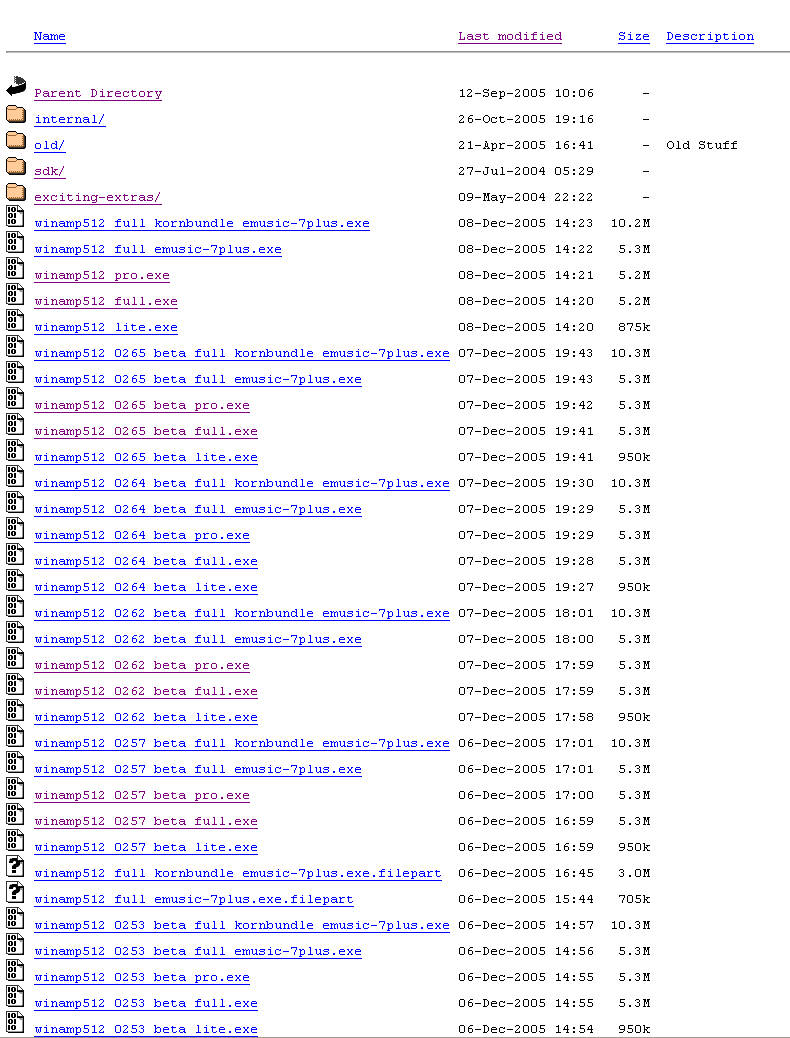Image resolution: width=790 pixels, height=1038 pixels.
Task: Click binary icon beside winamp512_0253_beta_full_kornbundle_emusic-7plus.exe
Action: pyautogui.click(x=15, y=919)
